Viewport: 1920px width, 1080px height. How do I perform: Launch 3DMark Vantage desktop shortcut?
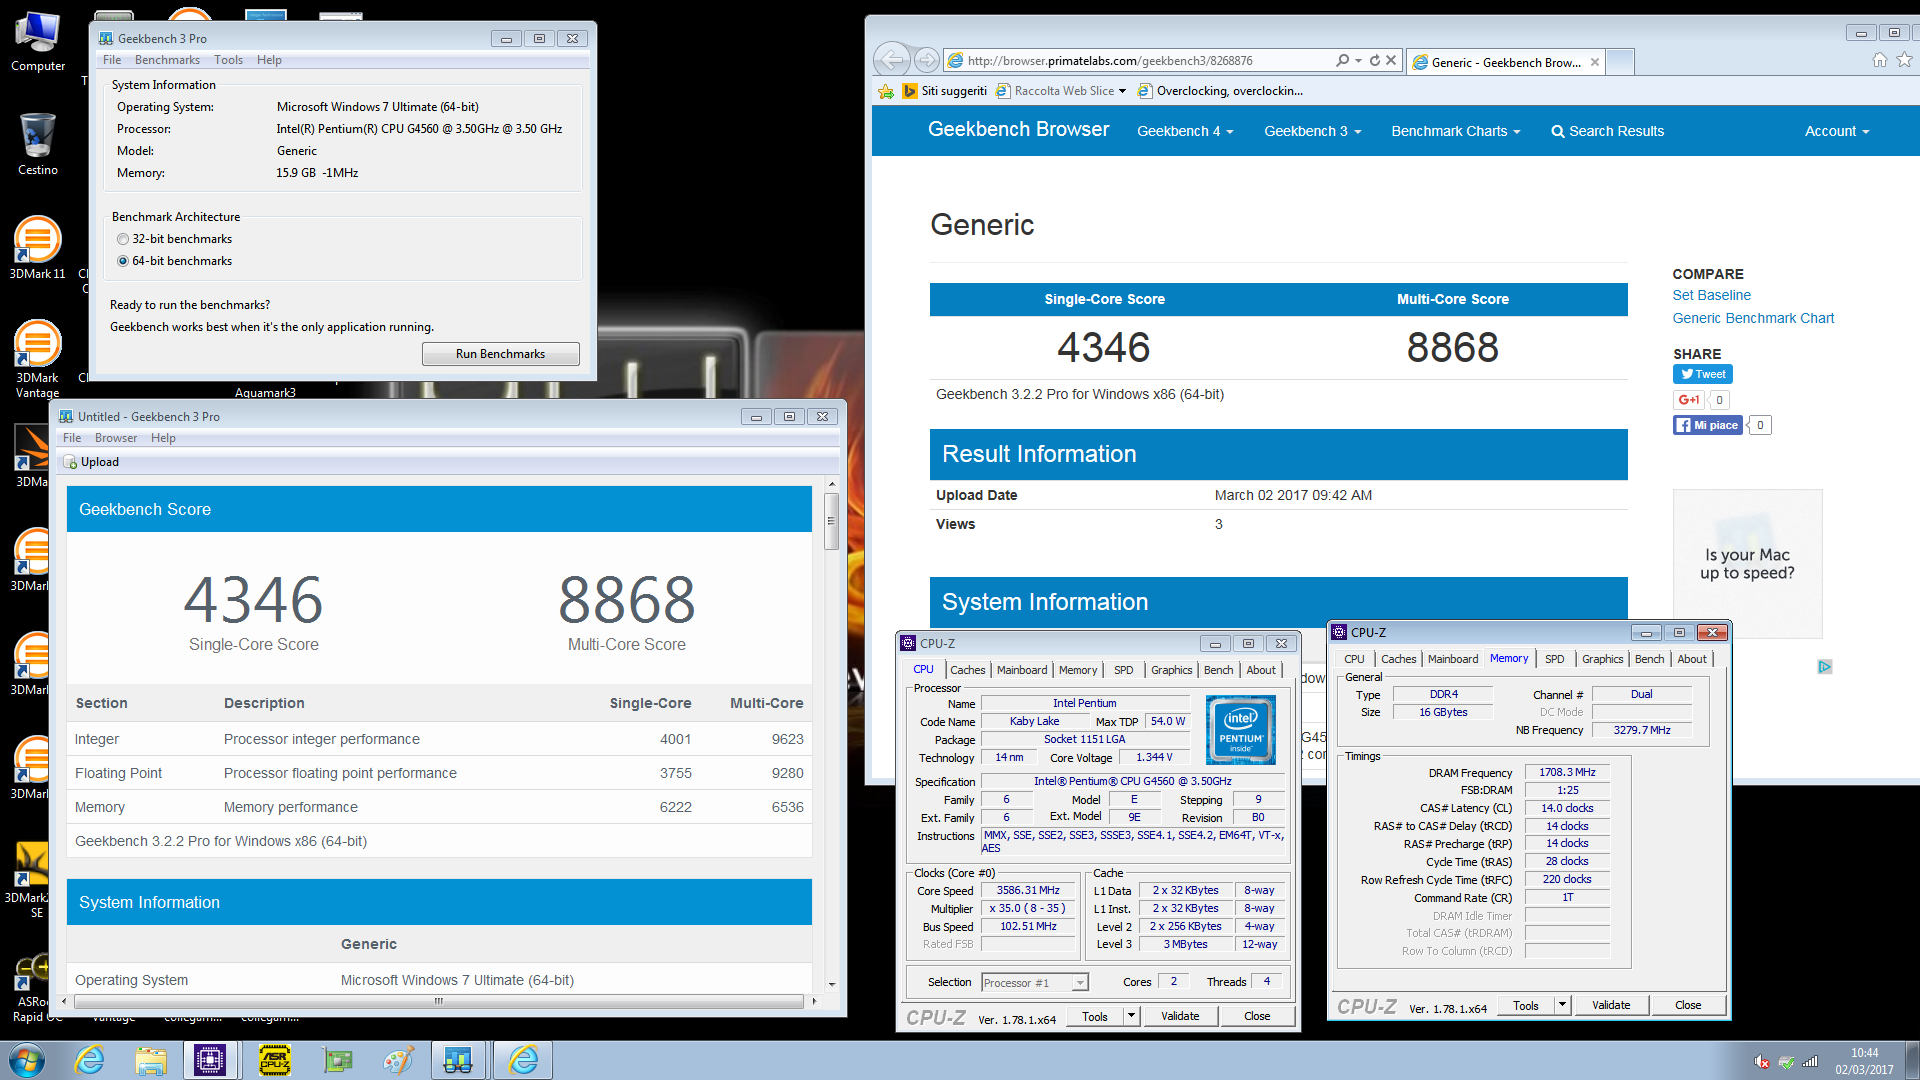[37, 358]
